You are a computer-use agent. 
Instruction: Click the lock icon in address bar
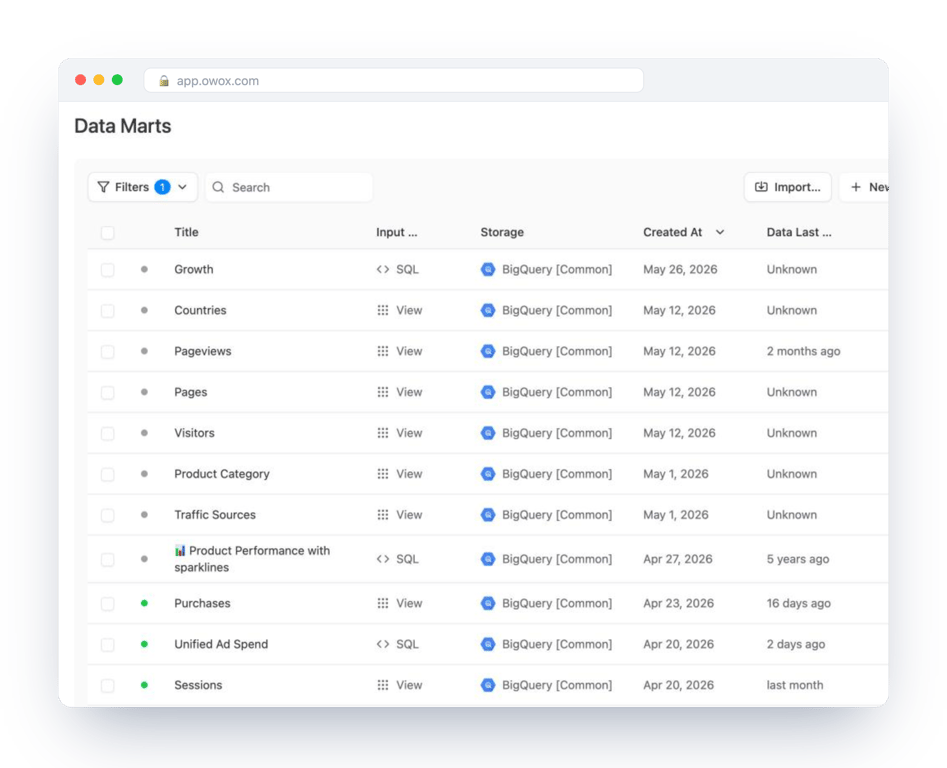point(164,81)
